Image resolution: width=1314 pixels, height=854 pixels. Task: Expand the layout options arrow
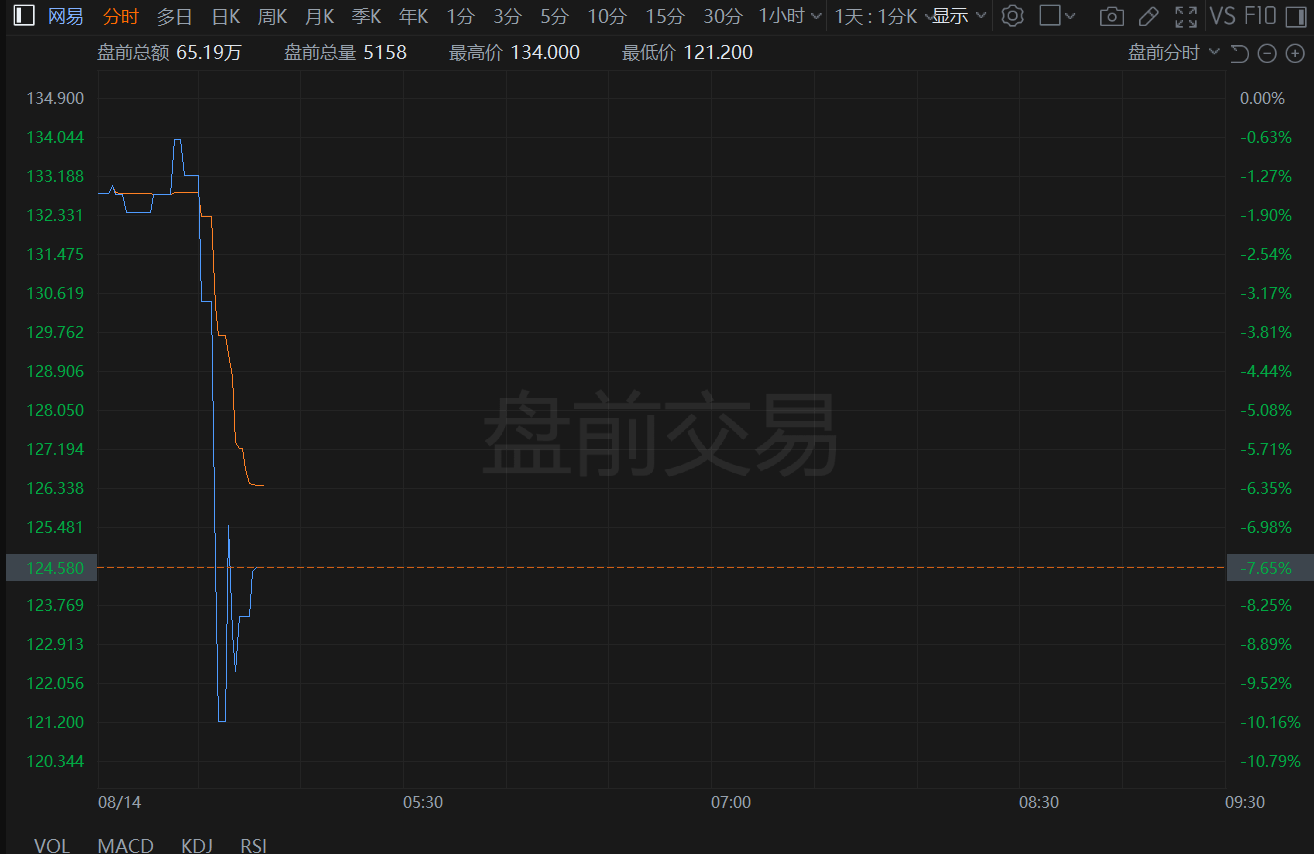pos(1071,16)
